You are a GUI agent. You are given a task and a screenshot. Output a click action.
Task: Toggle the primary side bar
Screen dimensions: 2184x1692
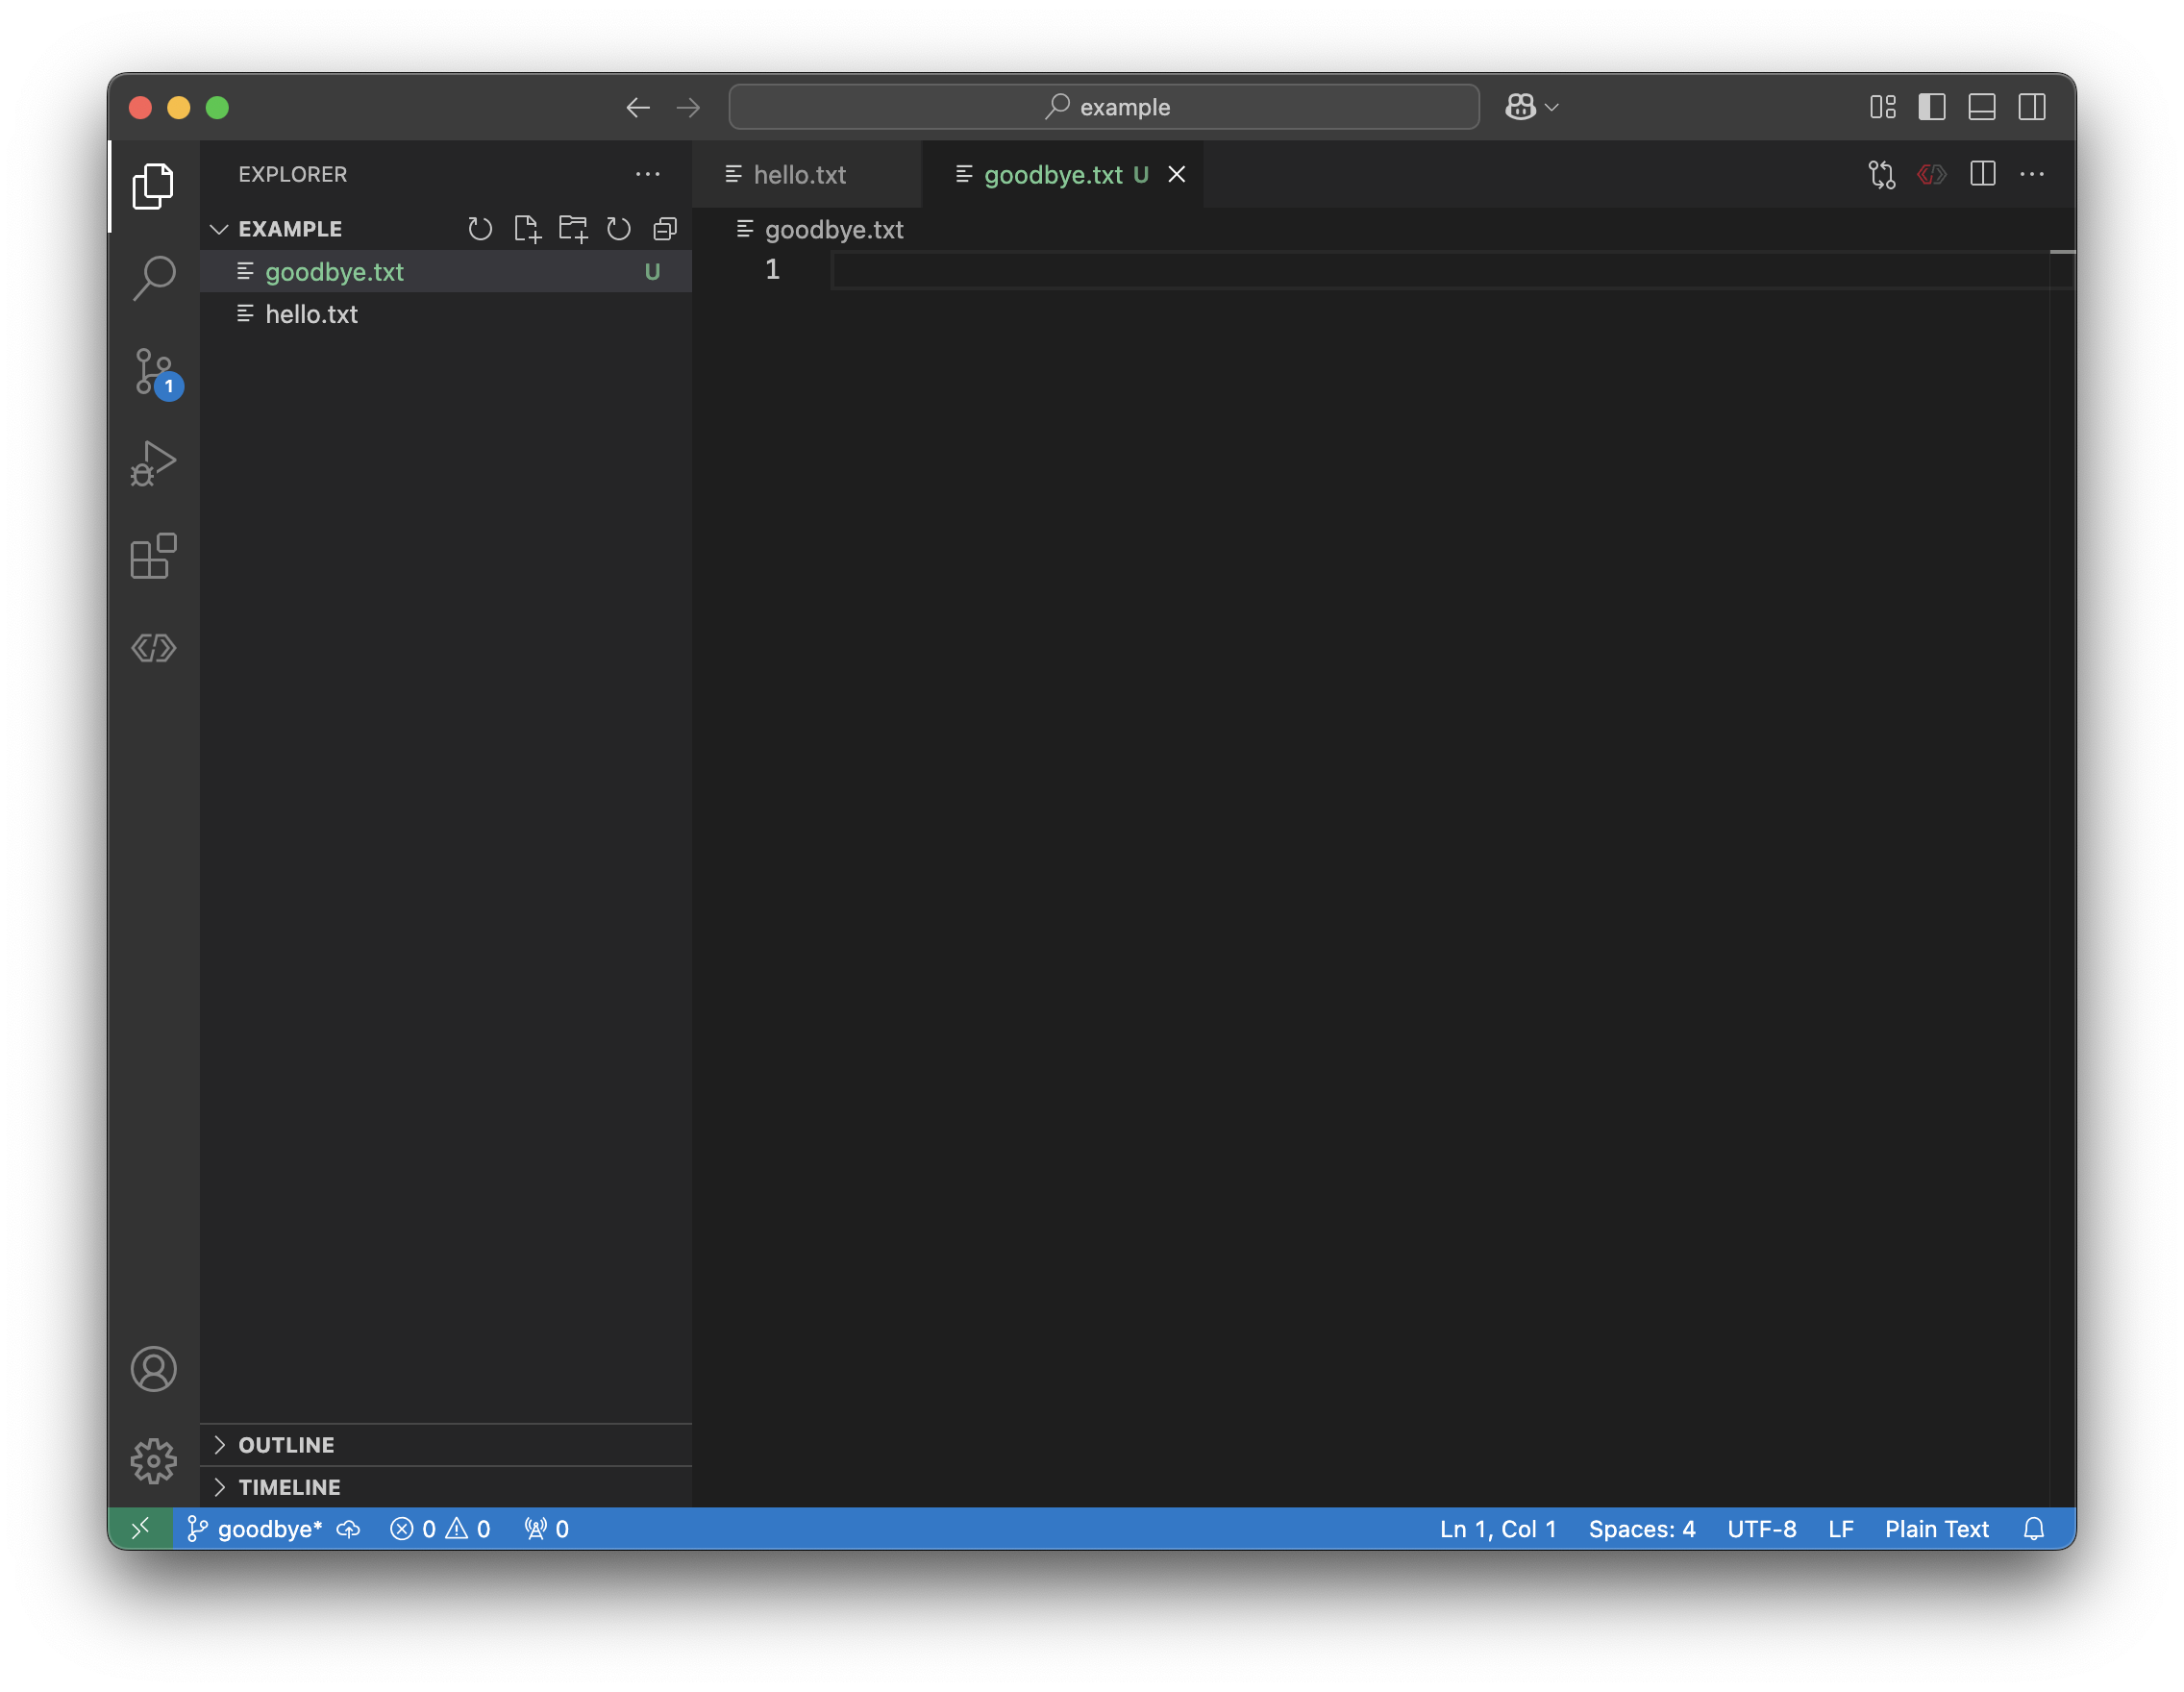1932,107
